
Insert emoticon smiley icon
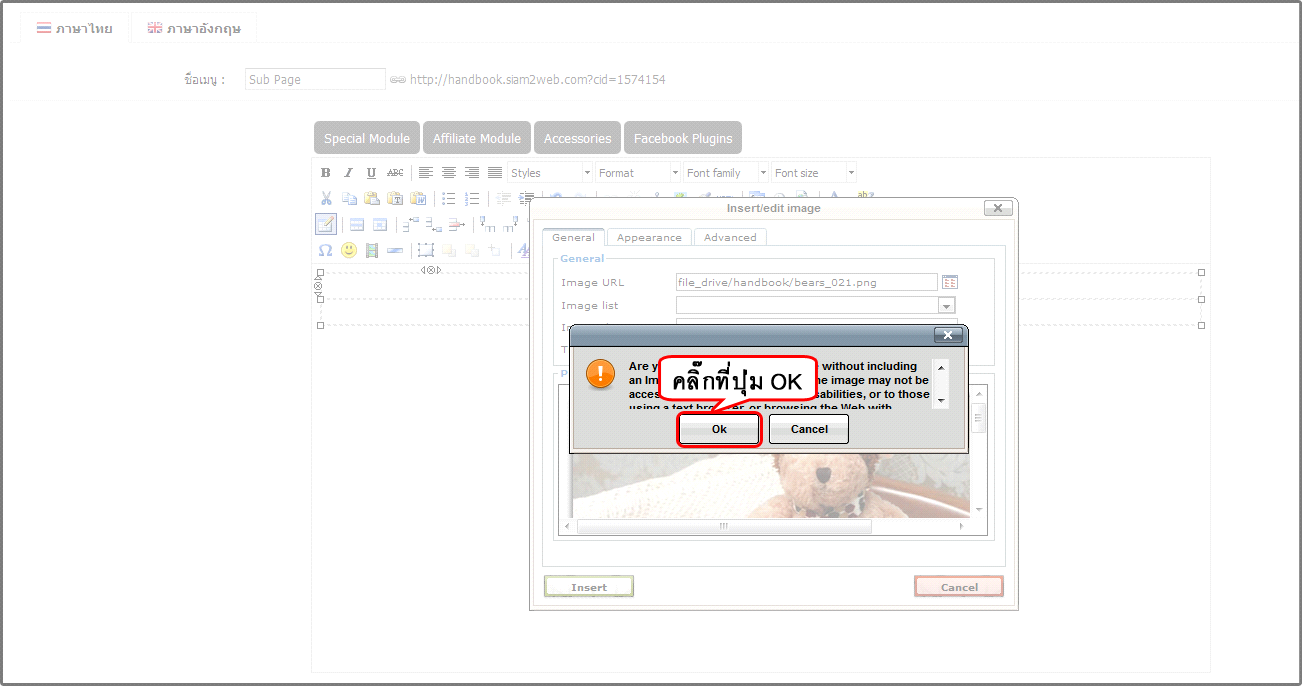pos(349,250)
